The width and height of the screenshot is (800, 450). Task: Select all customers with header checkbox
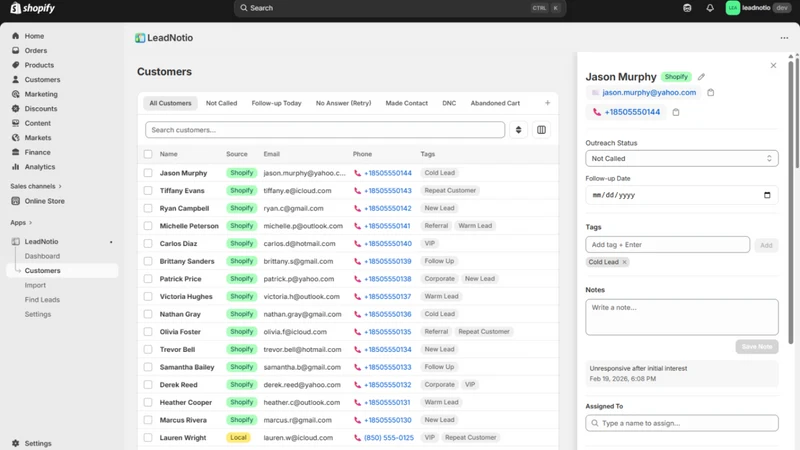pyautogui.click(x=148, y=154)
